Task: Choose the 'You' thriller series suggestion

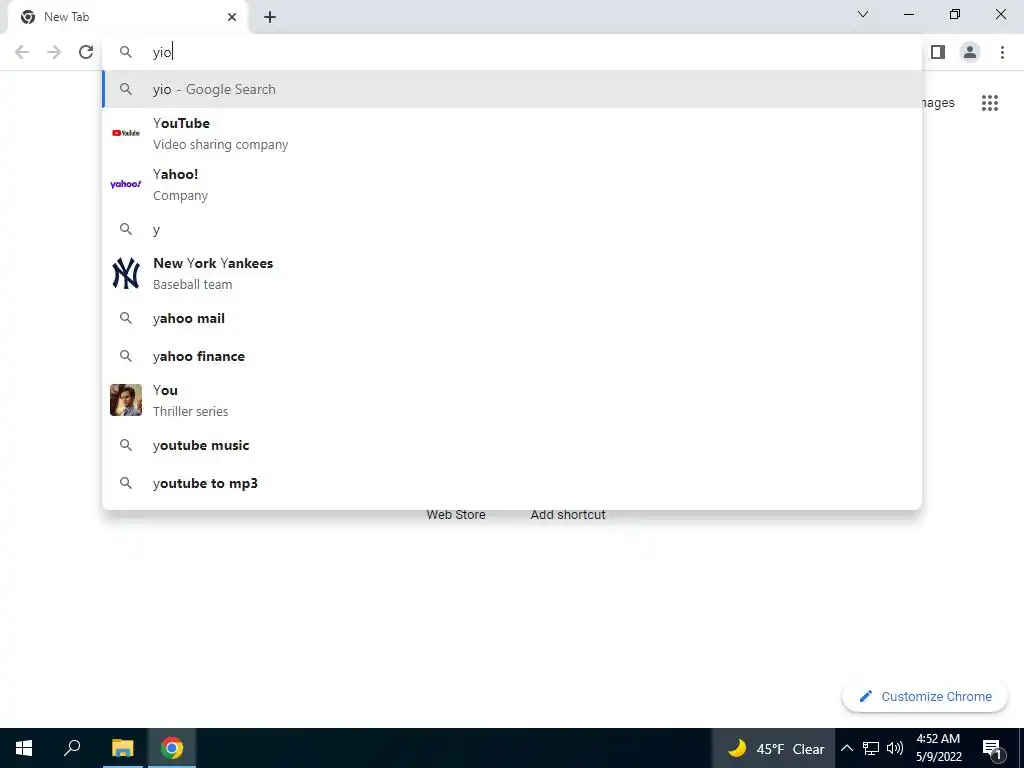Action: [512, 400]
